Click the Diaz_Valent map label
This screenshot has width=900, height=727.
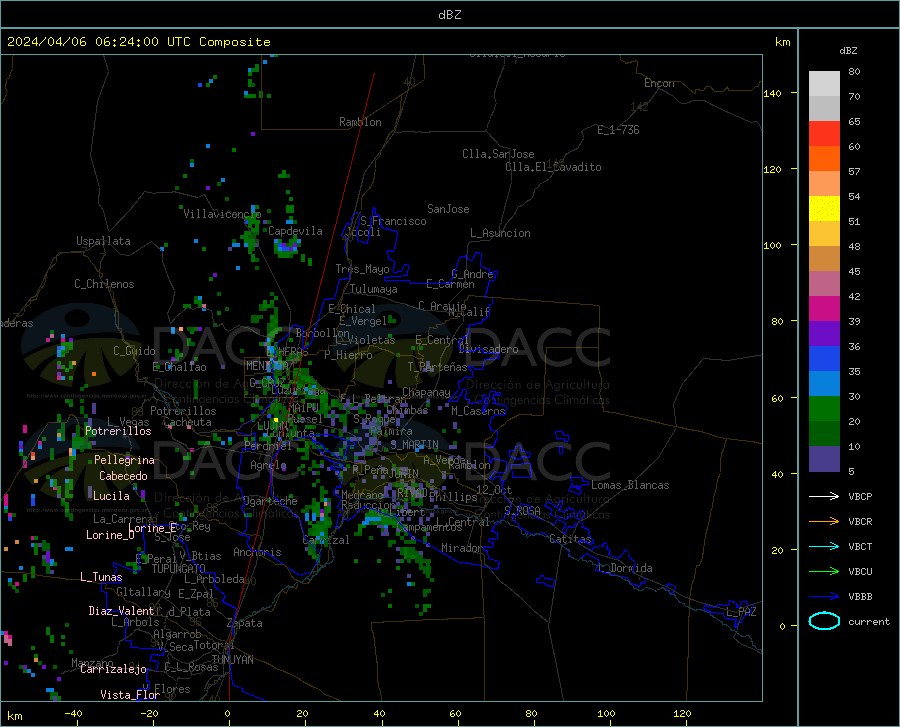point(121,611)
